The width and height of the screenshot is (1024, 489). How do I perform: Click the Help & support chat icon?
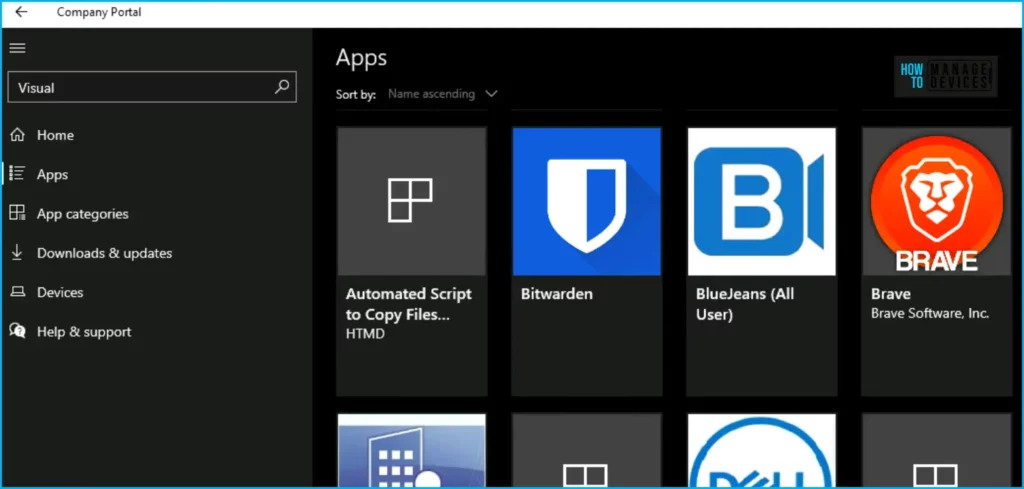tap(18, 331)
